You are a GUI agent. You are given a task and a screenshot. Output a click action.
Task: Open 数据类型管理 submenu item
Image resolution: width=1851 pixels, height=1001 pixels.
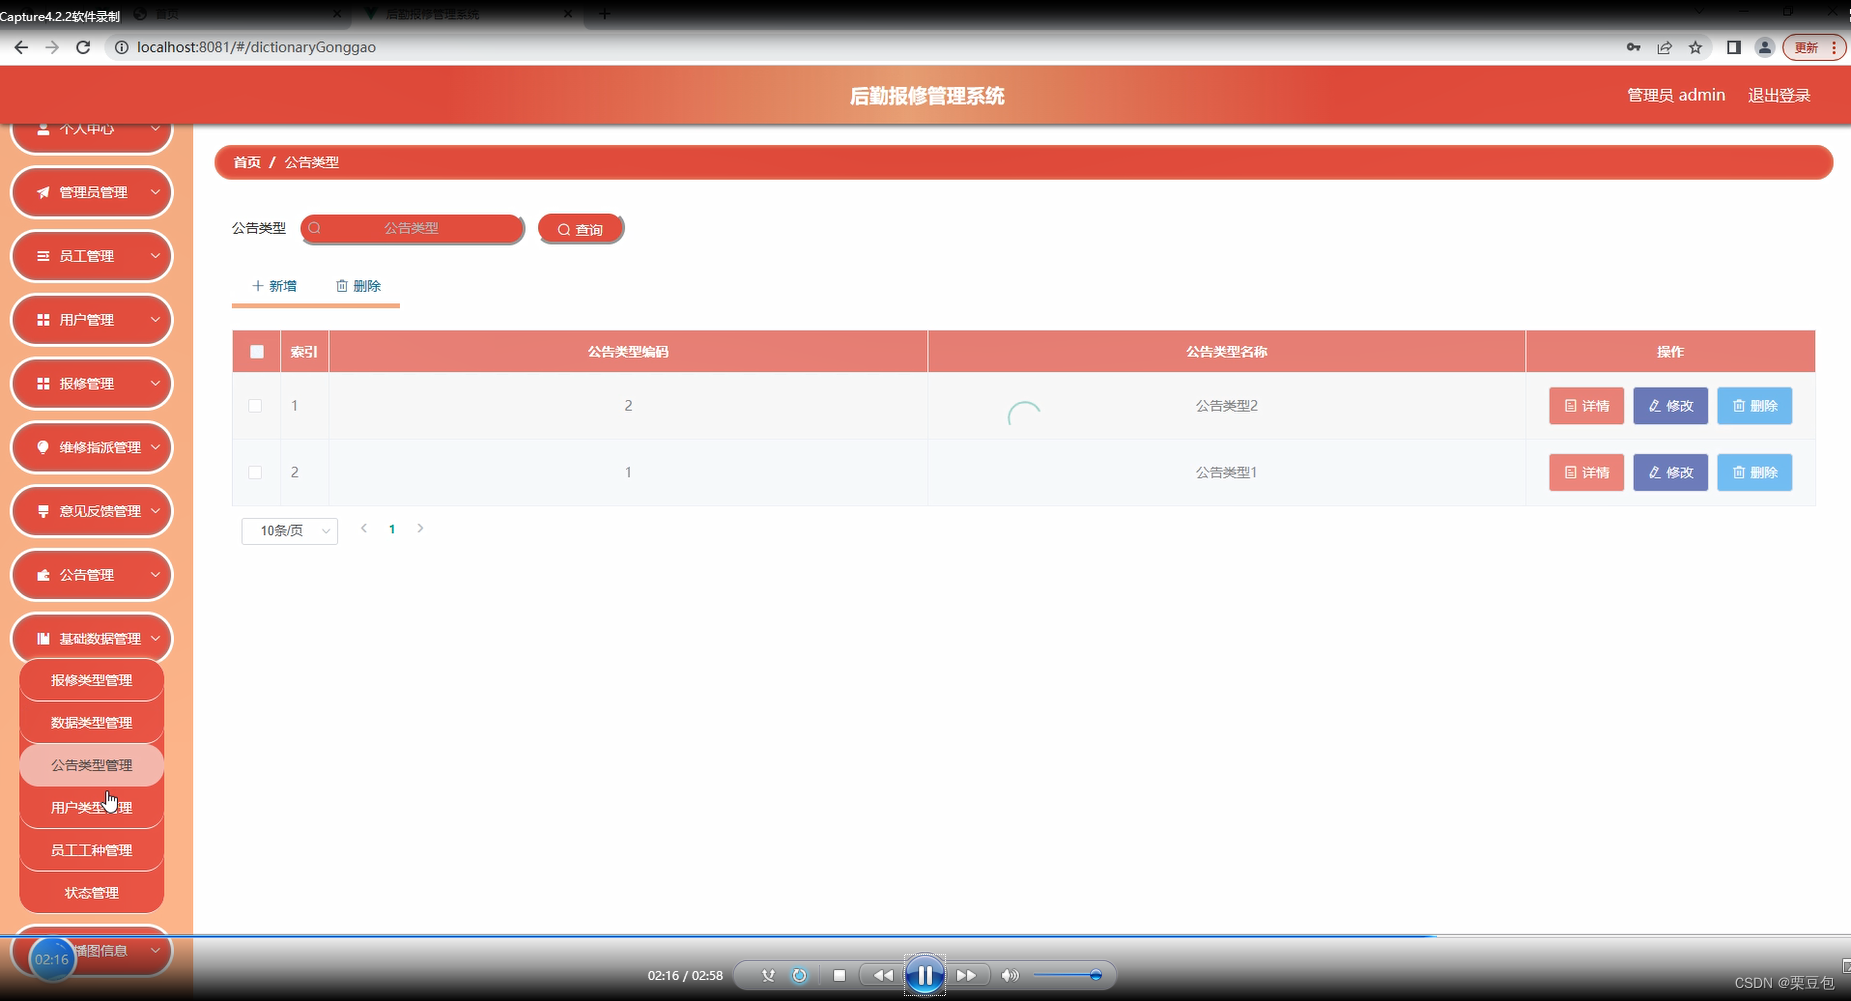[x=92, y=723]
